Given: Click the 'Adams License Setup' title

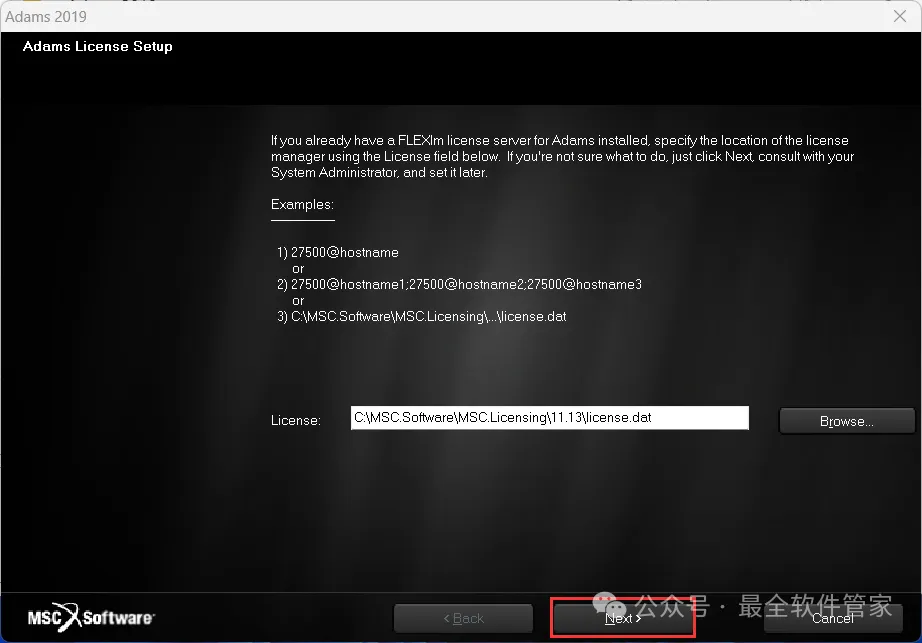Looking at the screenshot, I should click(x=98, y=46).
